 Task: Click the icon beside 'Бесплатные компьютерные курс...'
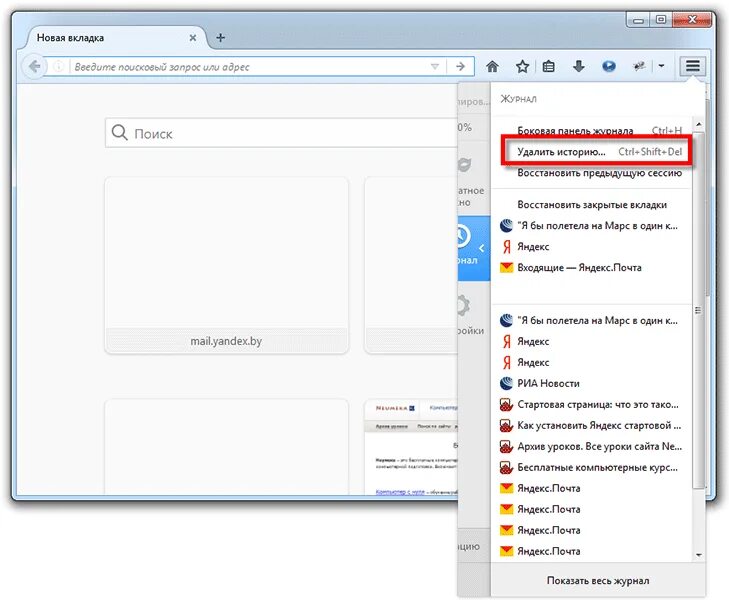tap(506, 467)
